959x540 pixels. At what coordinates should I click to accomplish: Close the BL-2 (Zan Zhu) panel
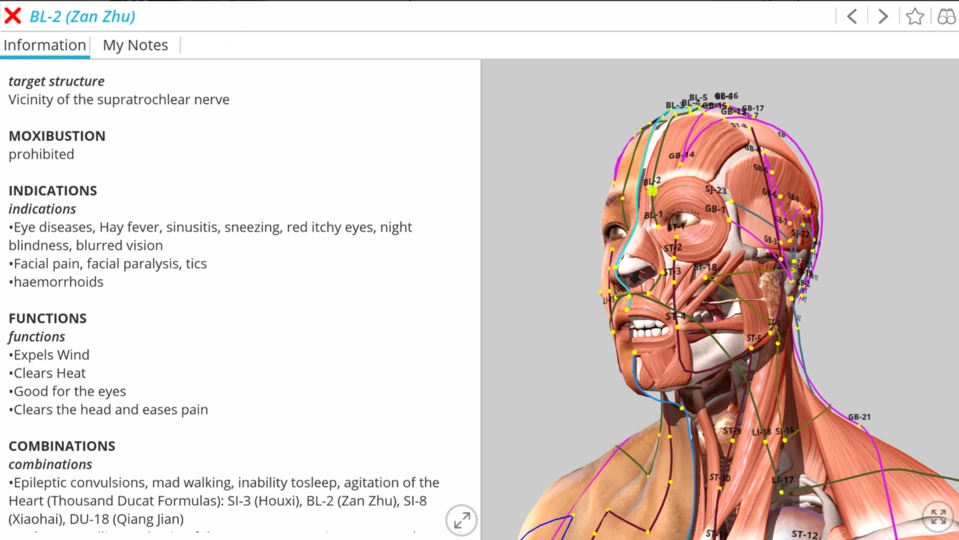coord(13,16)
